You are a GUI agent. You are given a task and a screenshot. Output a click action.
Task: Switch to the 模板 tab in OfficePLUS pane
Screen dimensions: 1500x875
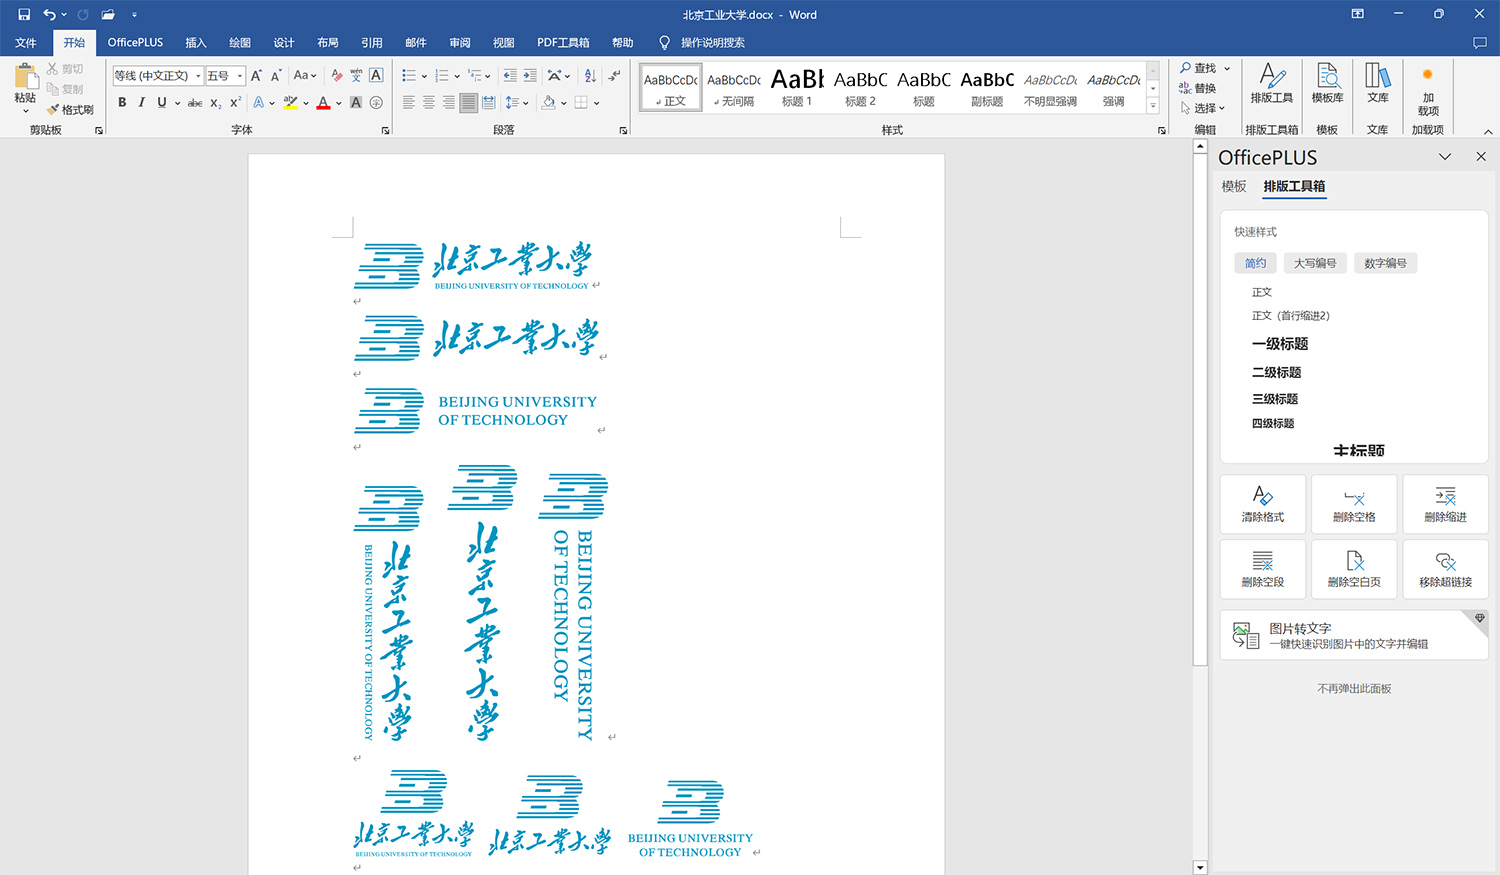[x=1234, y=187]
